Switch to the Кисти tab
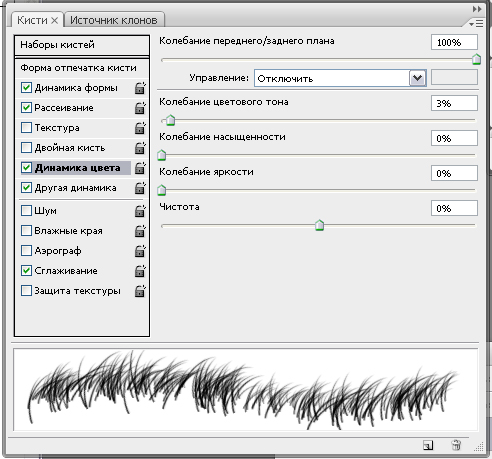 click(x=32, y=20)
